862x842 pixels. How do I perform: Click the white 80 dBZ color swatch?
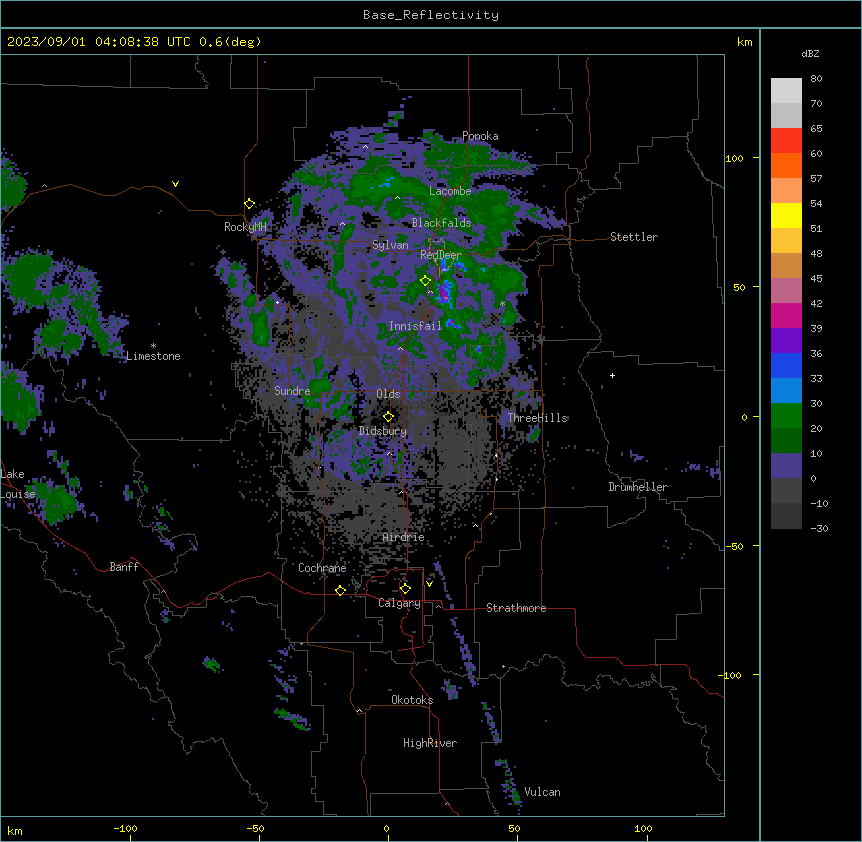(x=786, y=90)
